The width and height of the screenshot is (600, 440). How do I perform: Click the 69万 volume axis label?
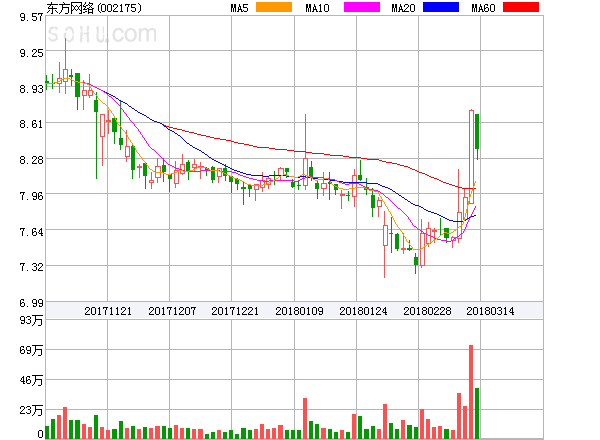click(31, 350)
